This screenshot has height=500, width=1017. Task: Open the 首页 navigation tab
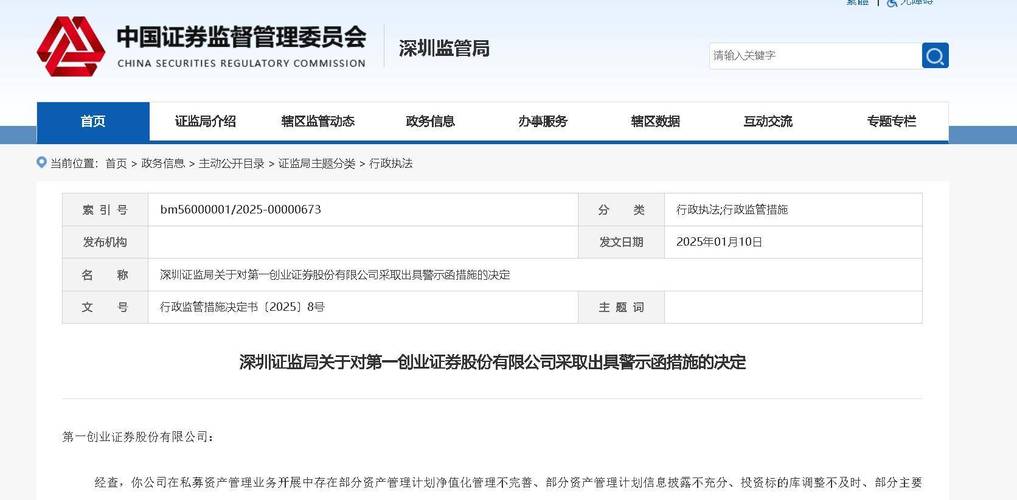coord(93,121)
